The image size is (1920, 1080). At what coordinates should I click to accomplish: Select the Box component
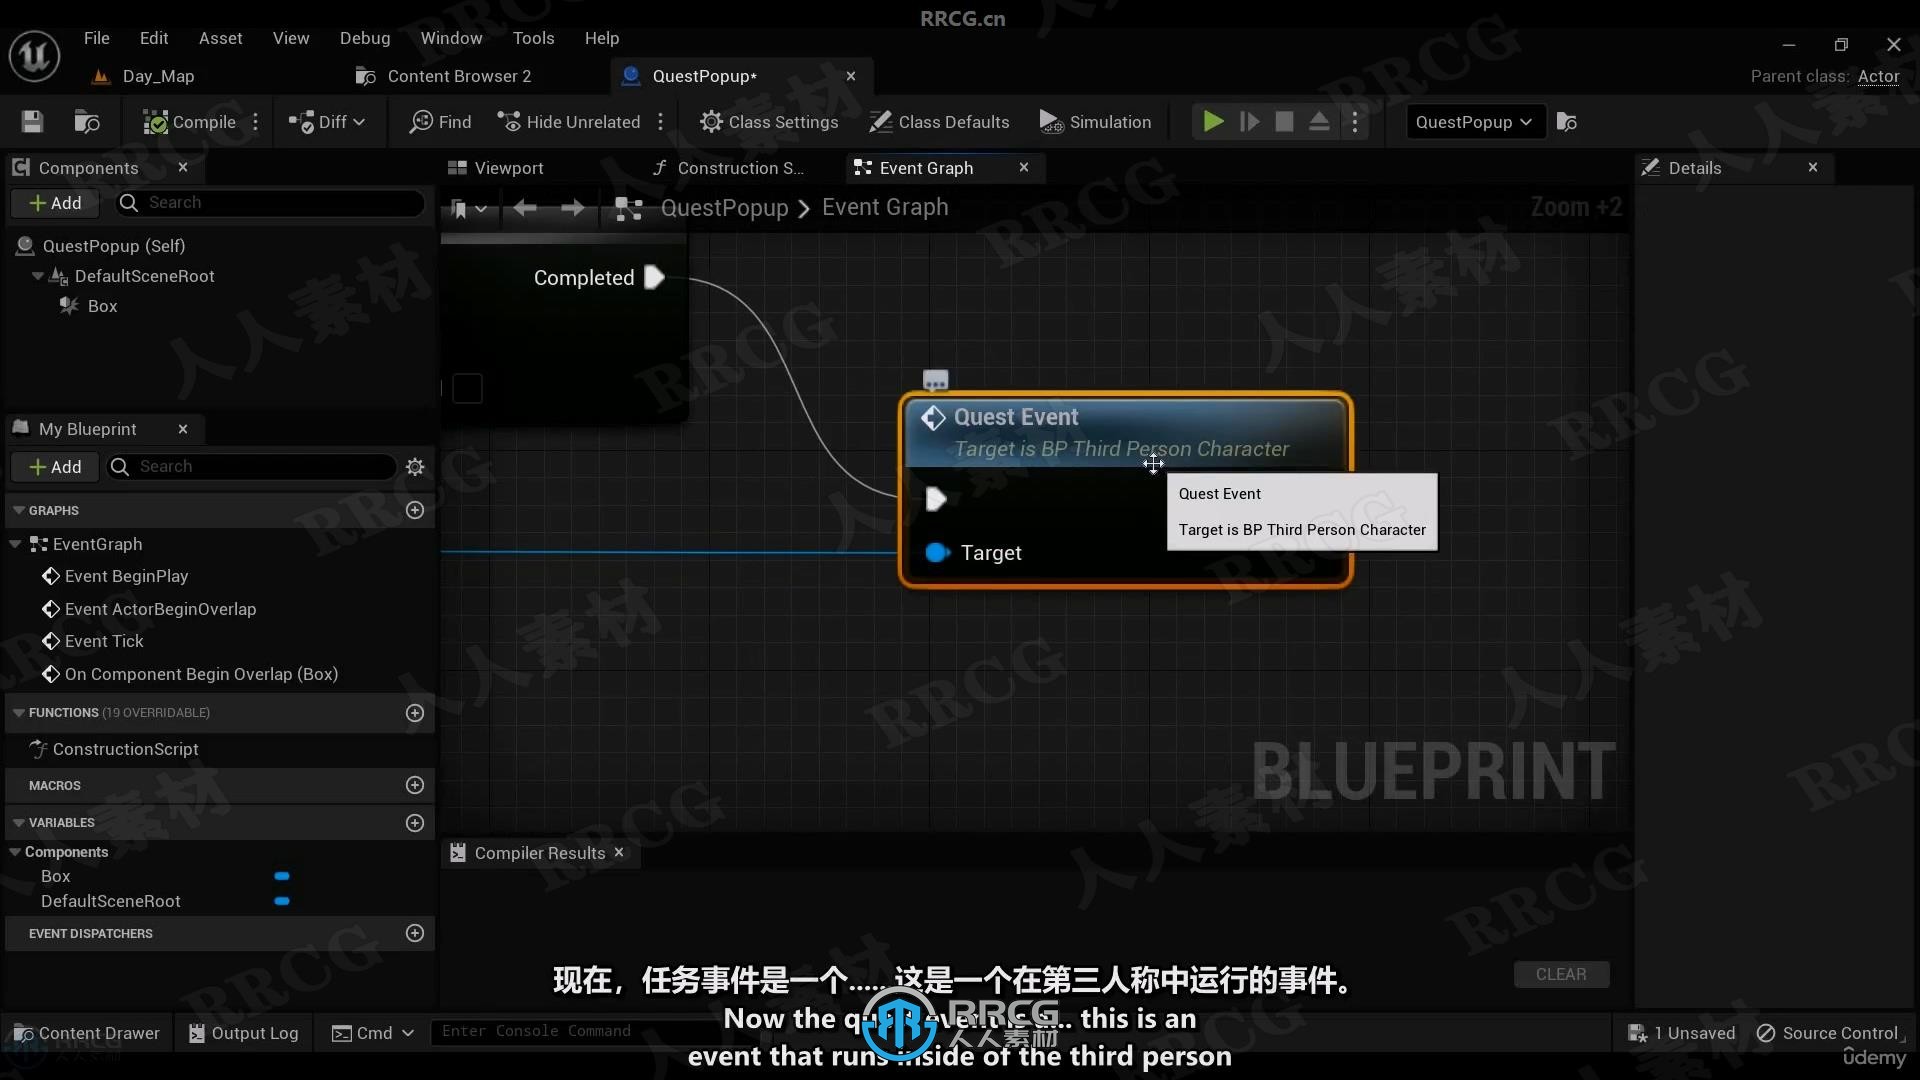pyautogui.click(x=102, y=306)
